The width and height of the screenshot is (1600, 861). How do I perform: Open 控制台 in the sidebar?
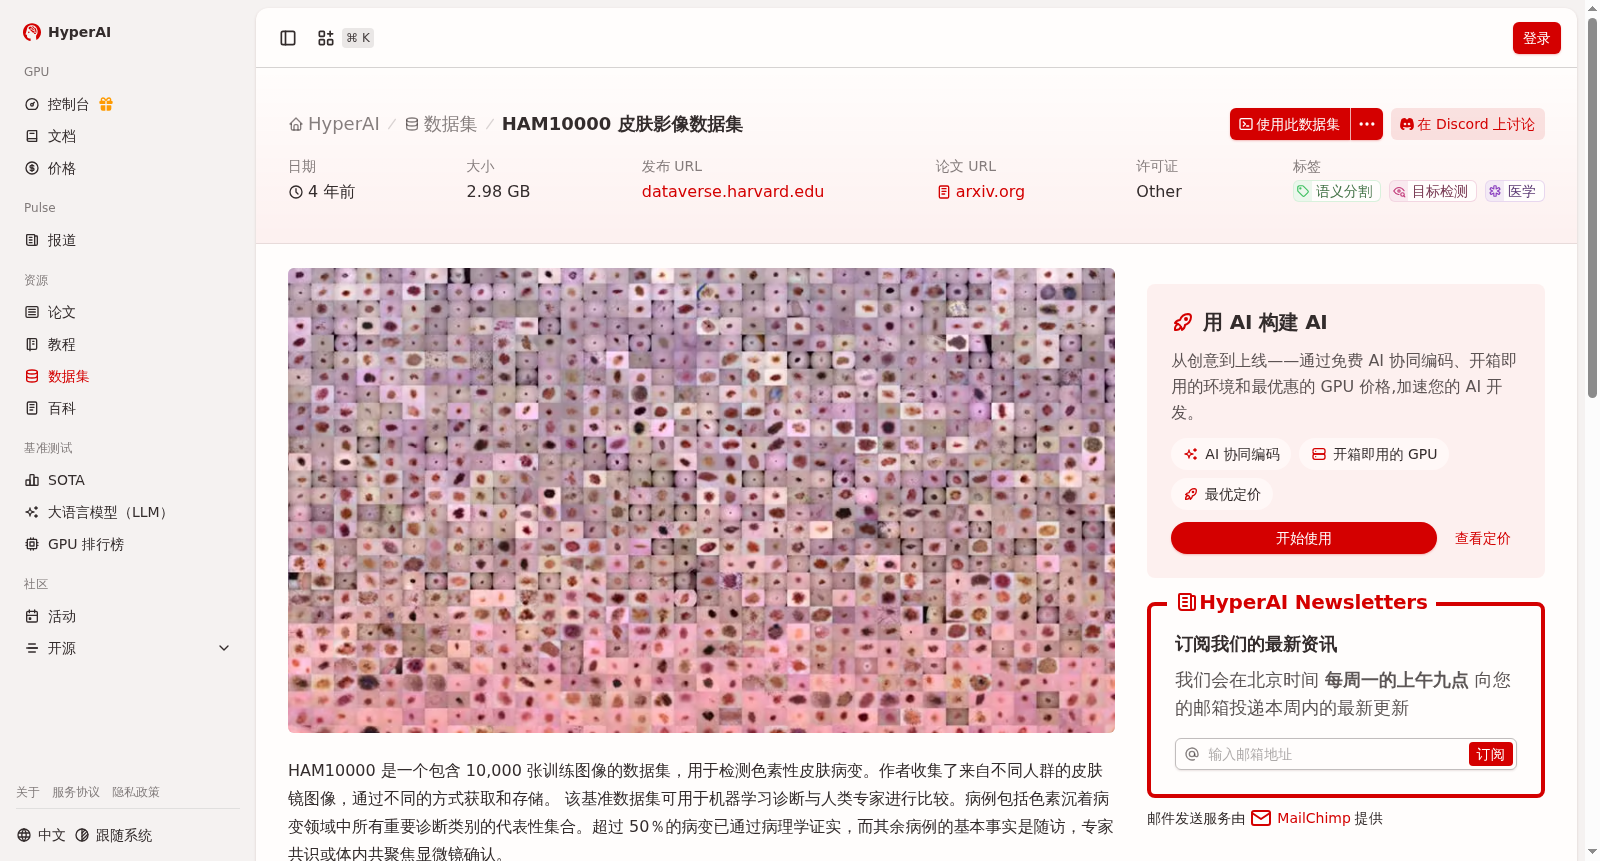(x=68, y=104)
